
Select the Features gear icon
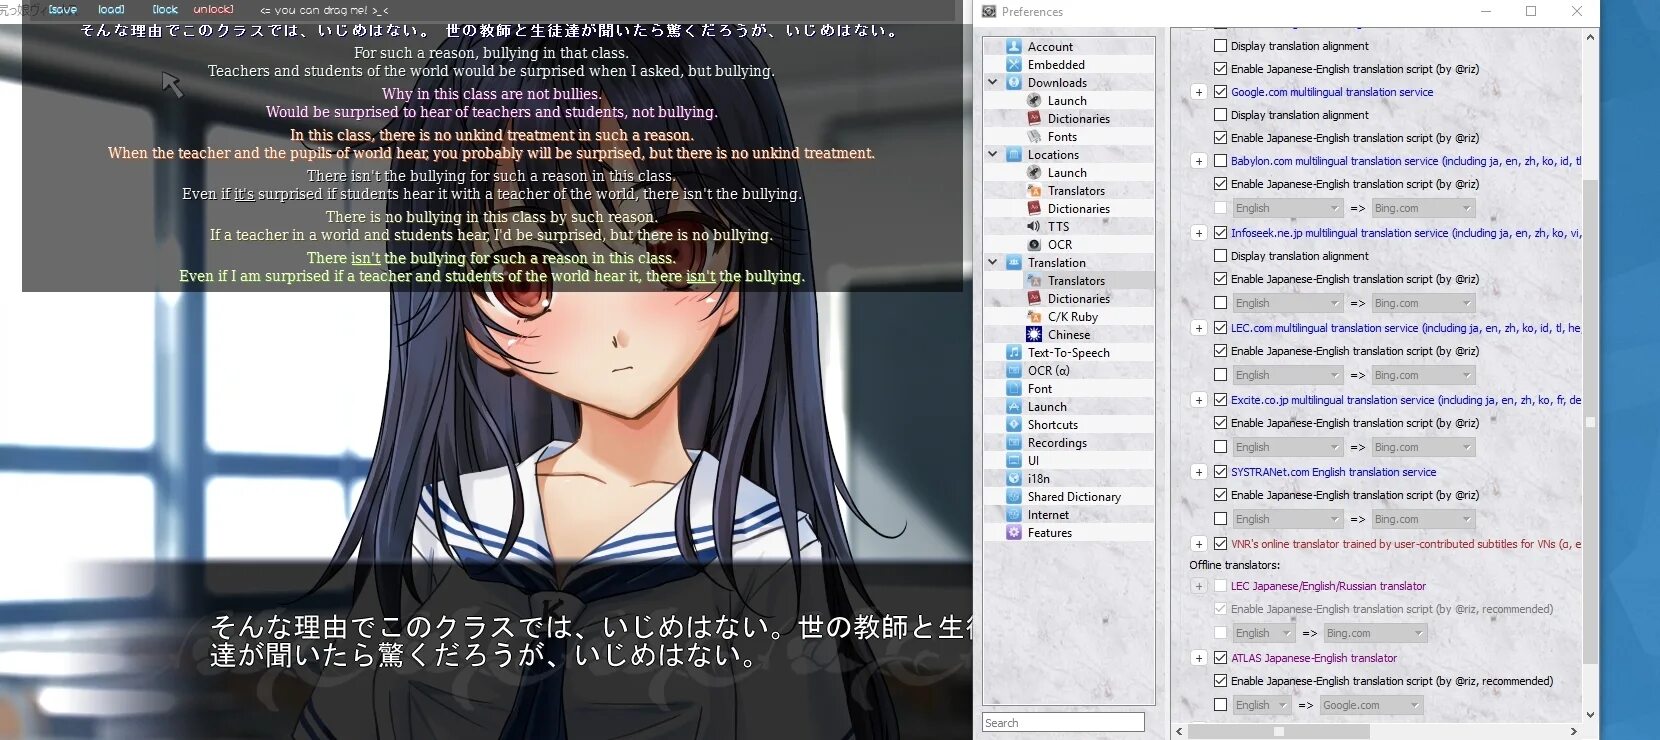click(1014, 533)
